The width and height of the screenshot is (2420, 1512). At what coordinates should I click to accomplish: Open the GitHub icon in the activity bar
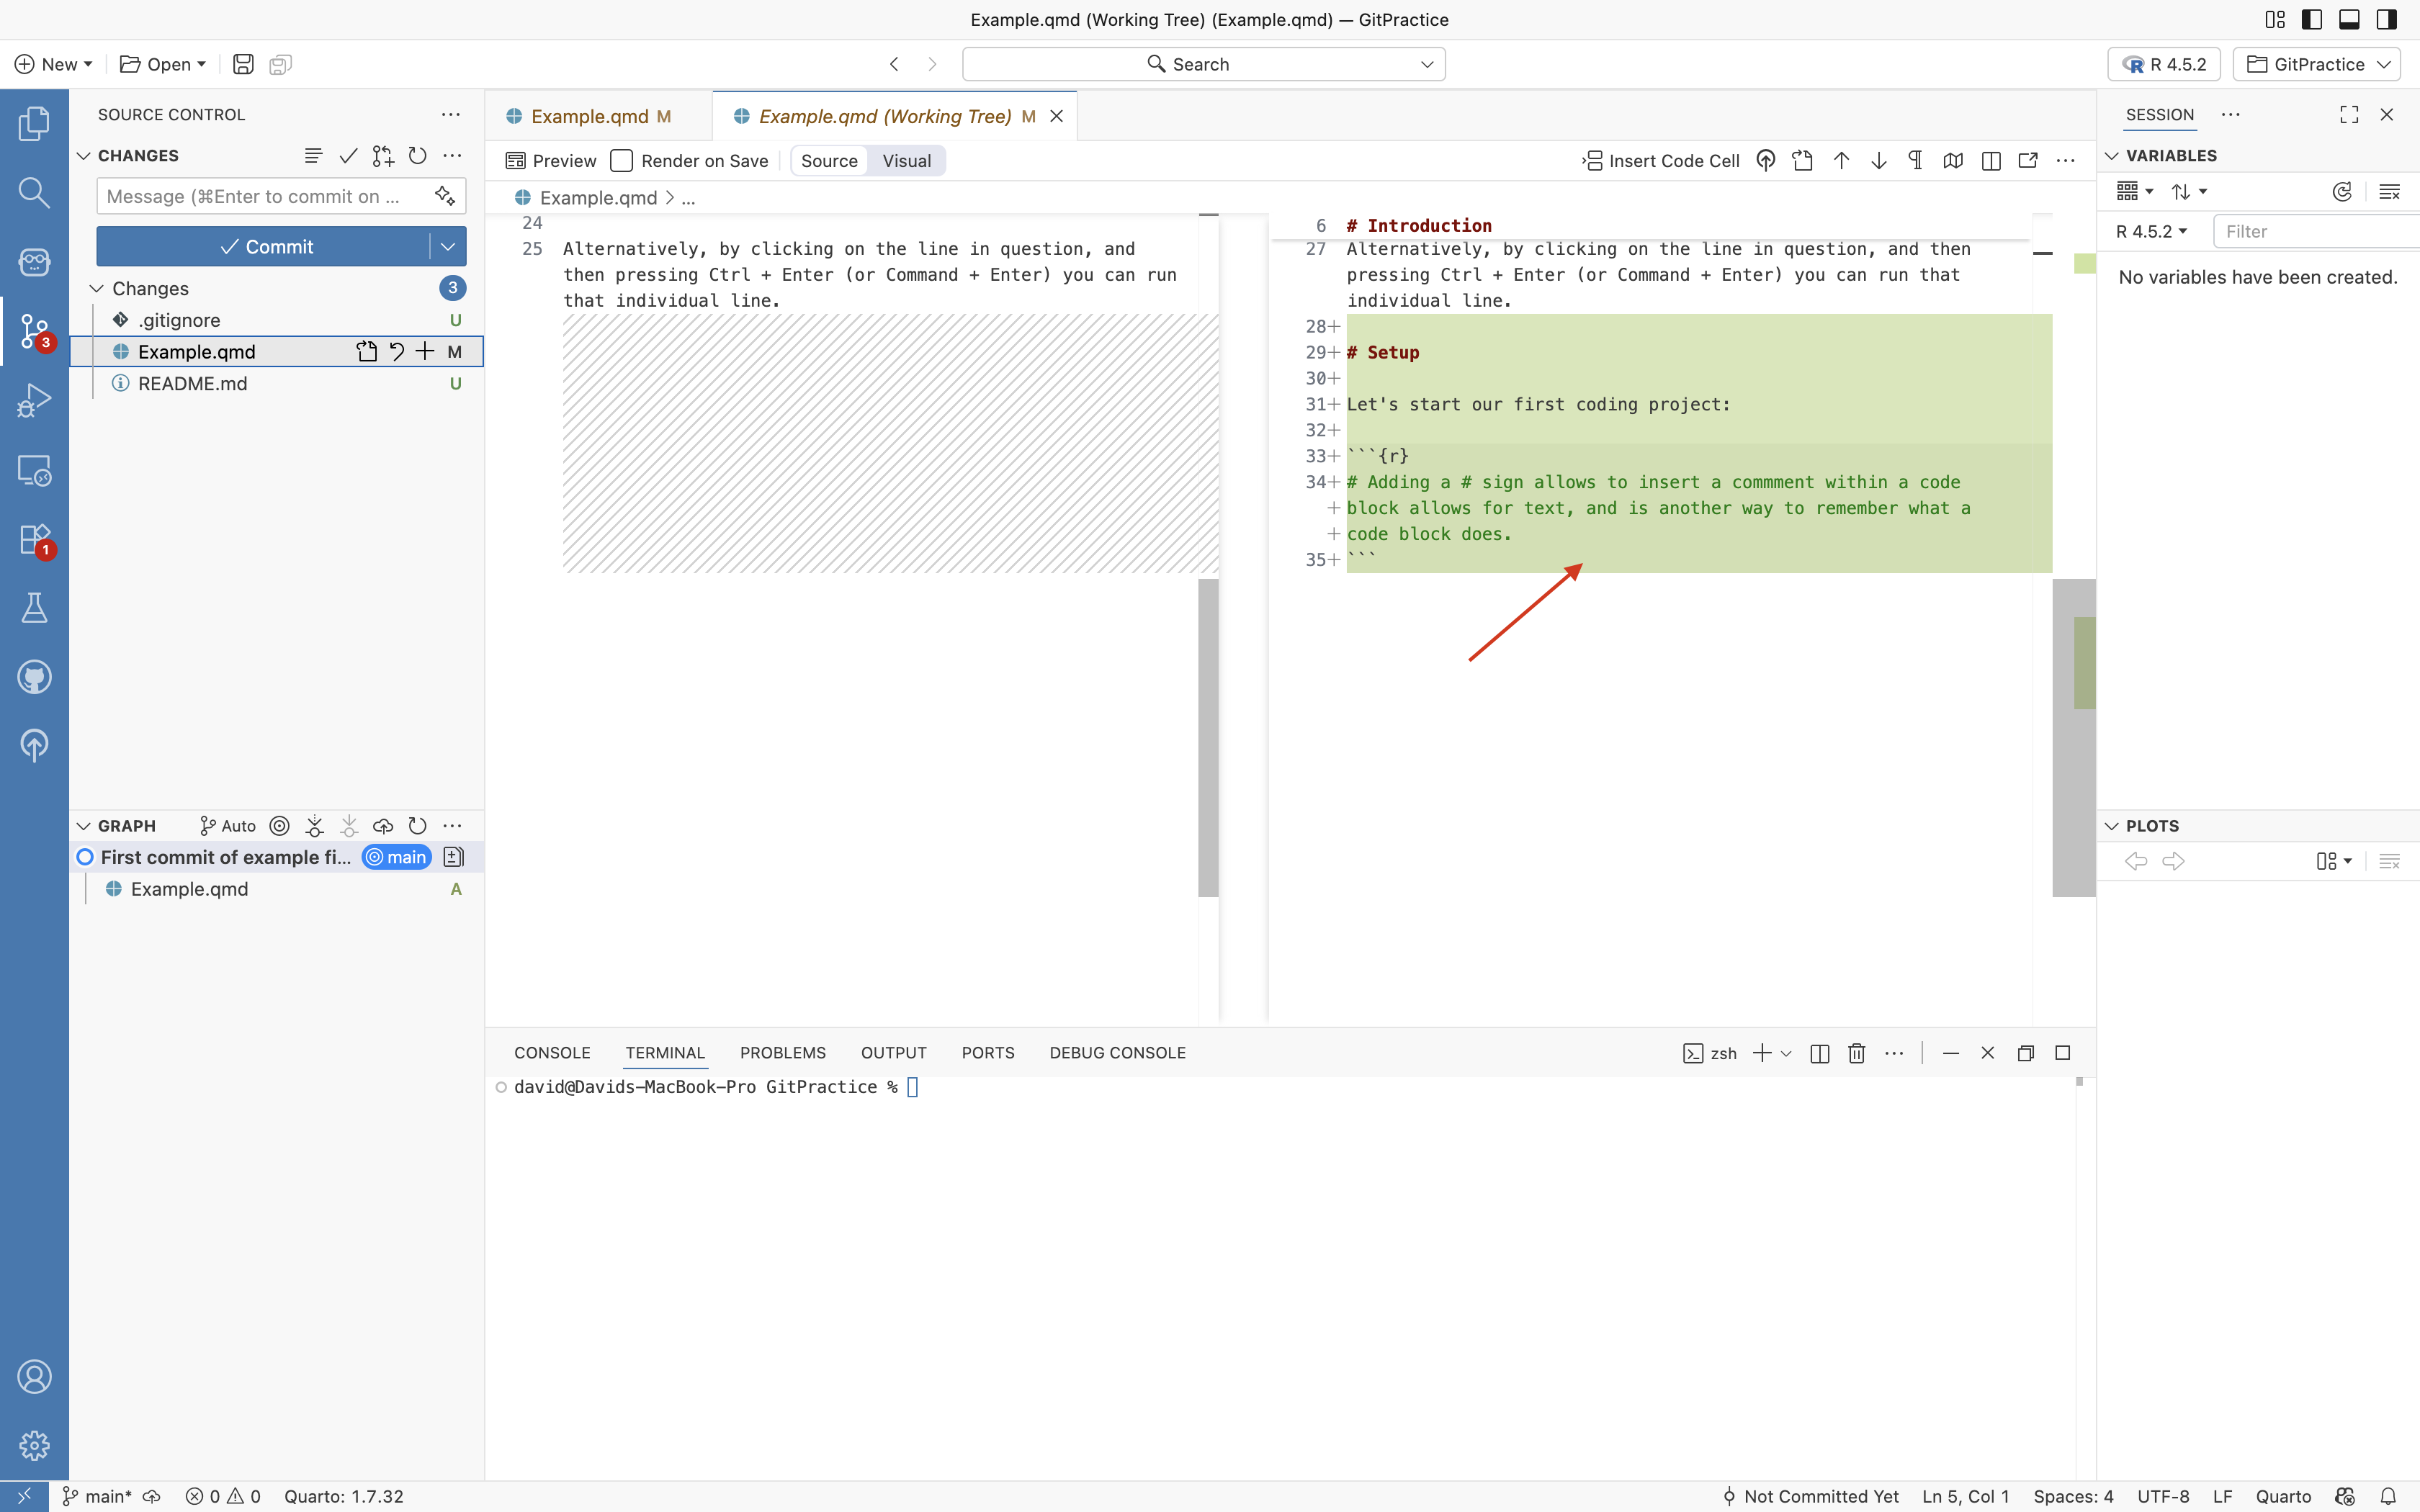click(34, 677)
